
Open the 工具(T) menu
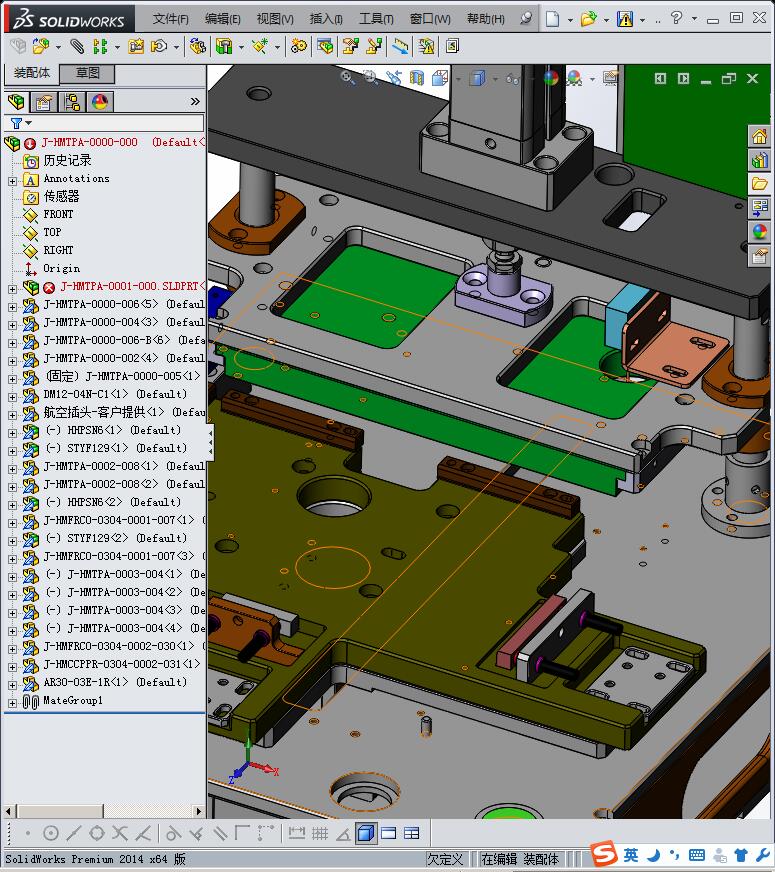(376, 19)
